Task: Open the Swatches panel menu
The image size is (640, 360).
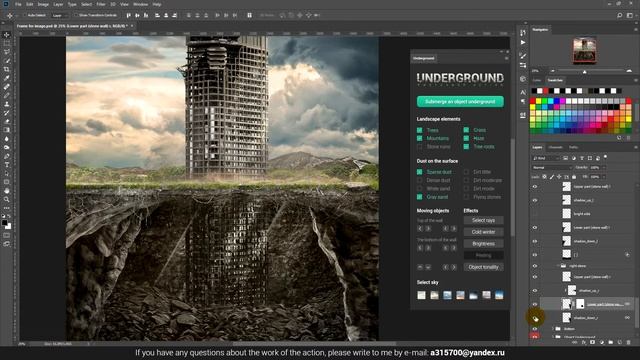Action: (635, 80)
